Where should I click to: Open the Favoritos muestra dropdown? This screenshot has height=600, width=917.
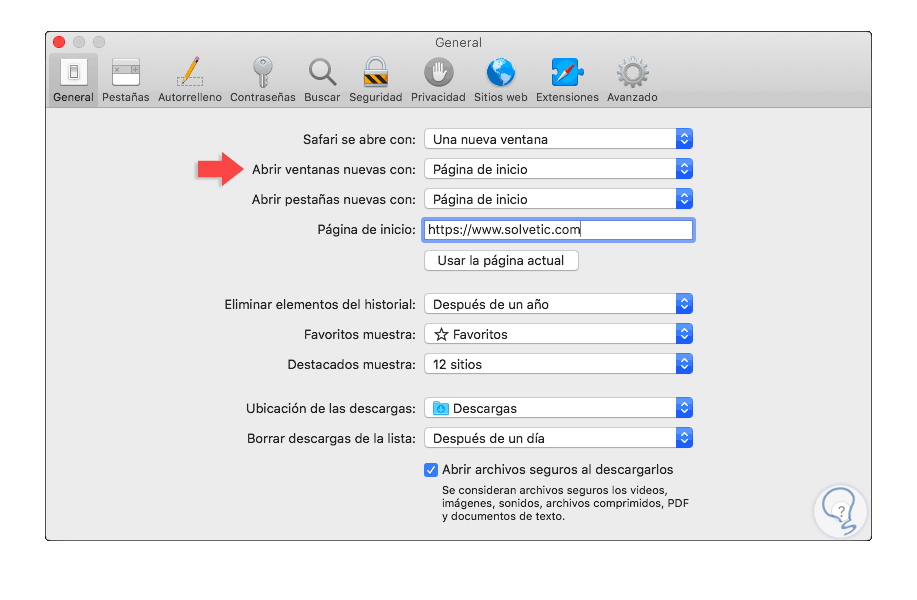point(559,335)
